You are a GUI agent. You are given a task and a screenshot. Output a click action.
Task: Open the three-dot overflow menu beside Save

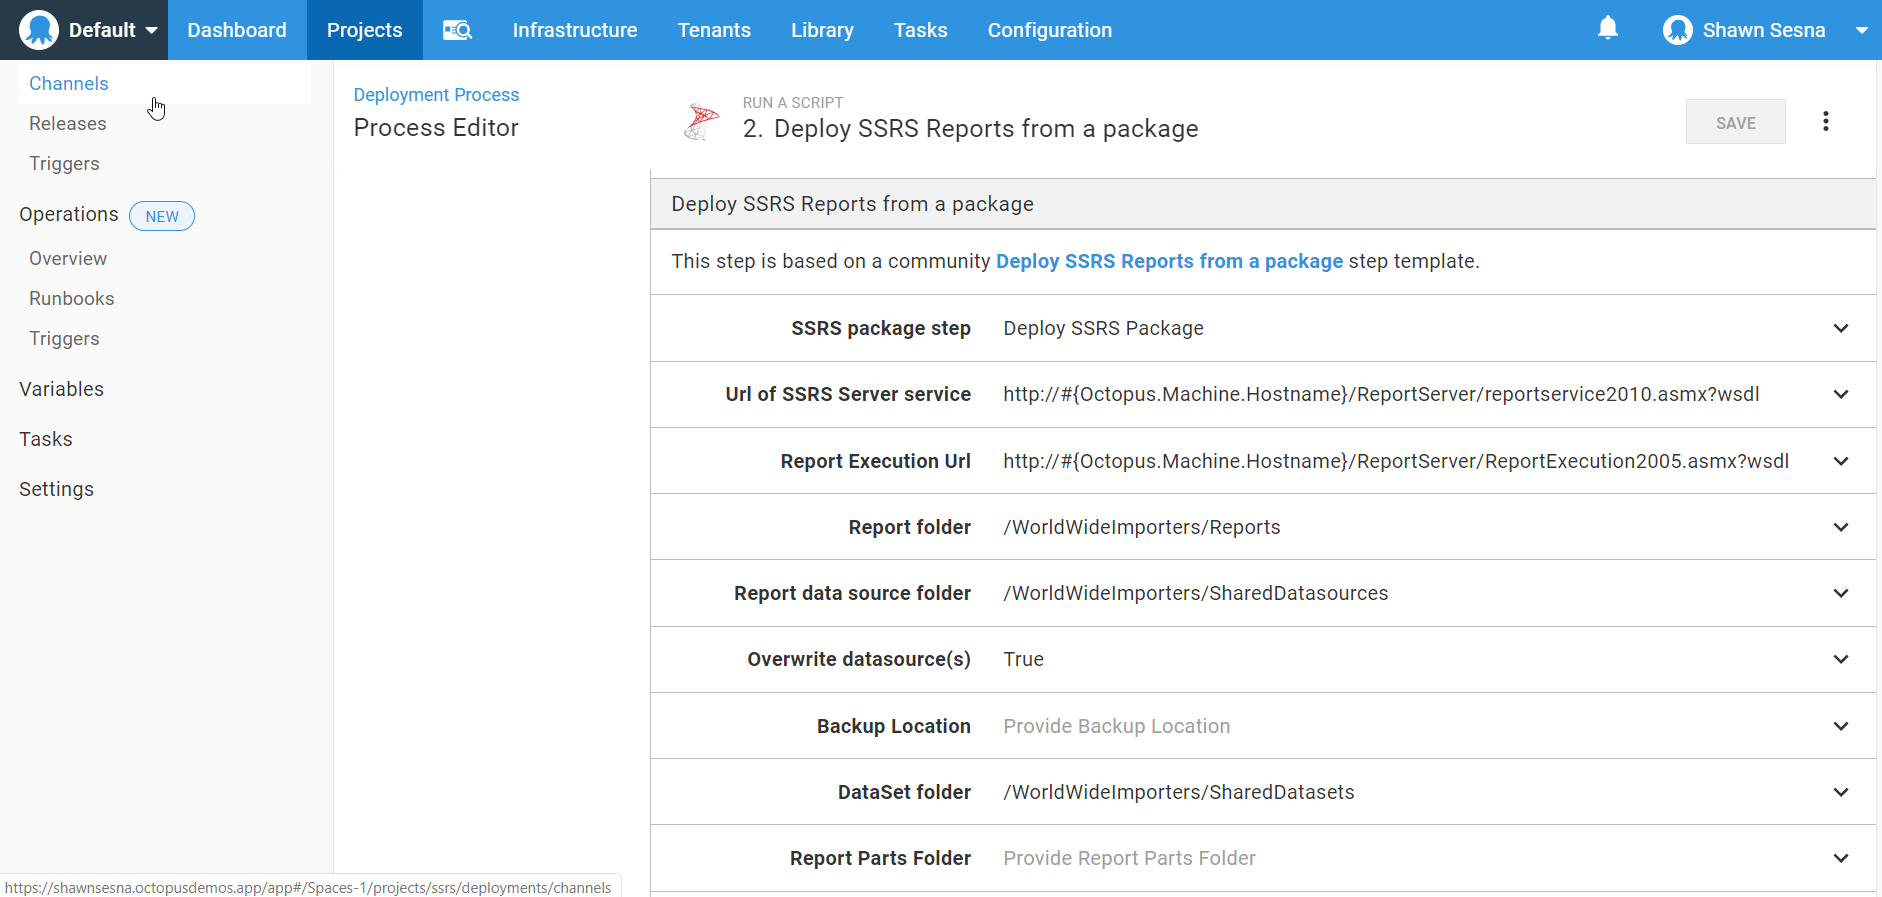[x=1825, y=122]
